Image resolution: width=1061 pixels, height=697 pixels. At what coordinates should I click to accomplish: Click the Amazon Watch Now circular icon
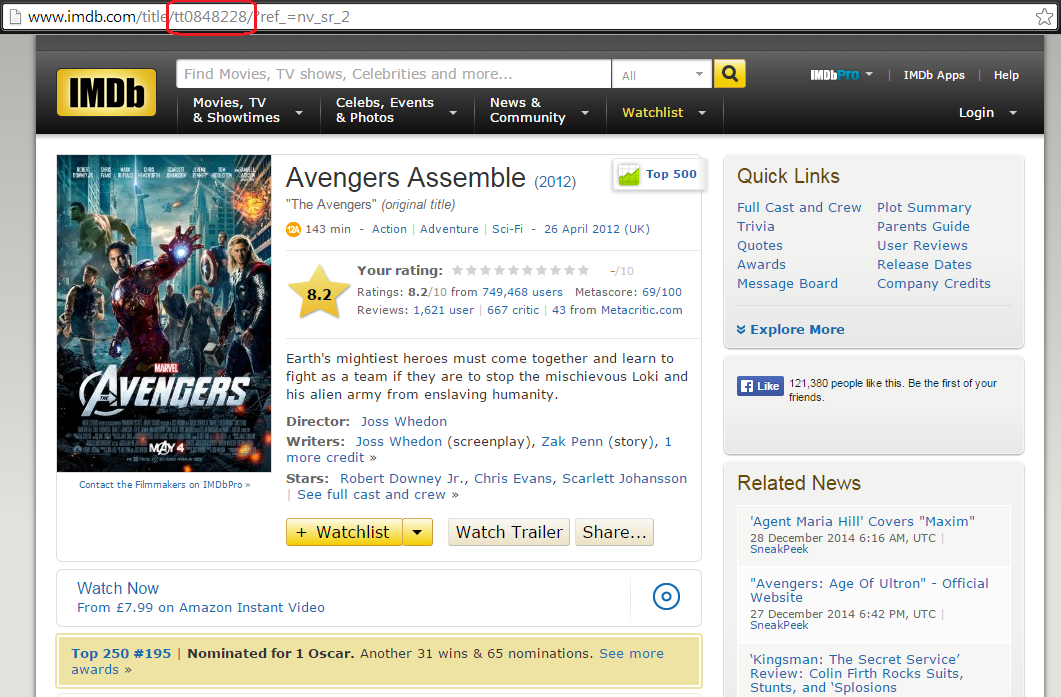(666, 596)
